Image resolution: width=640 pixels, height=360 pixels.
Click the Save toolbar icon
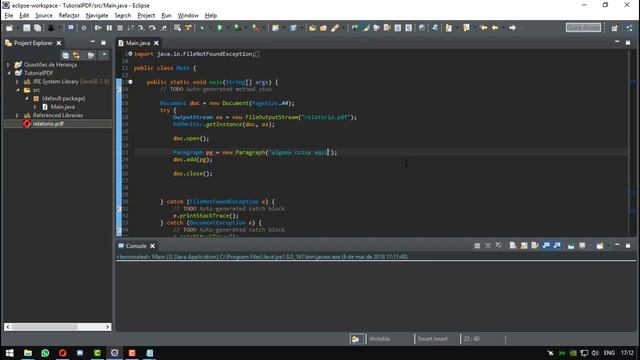tap(27, 28)
